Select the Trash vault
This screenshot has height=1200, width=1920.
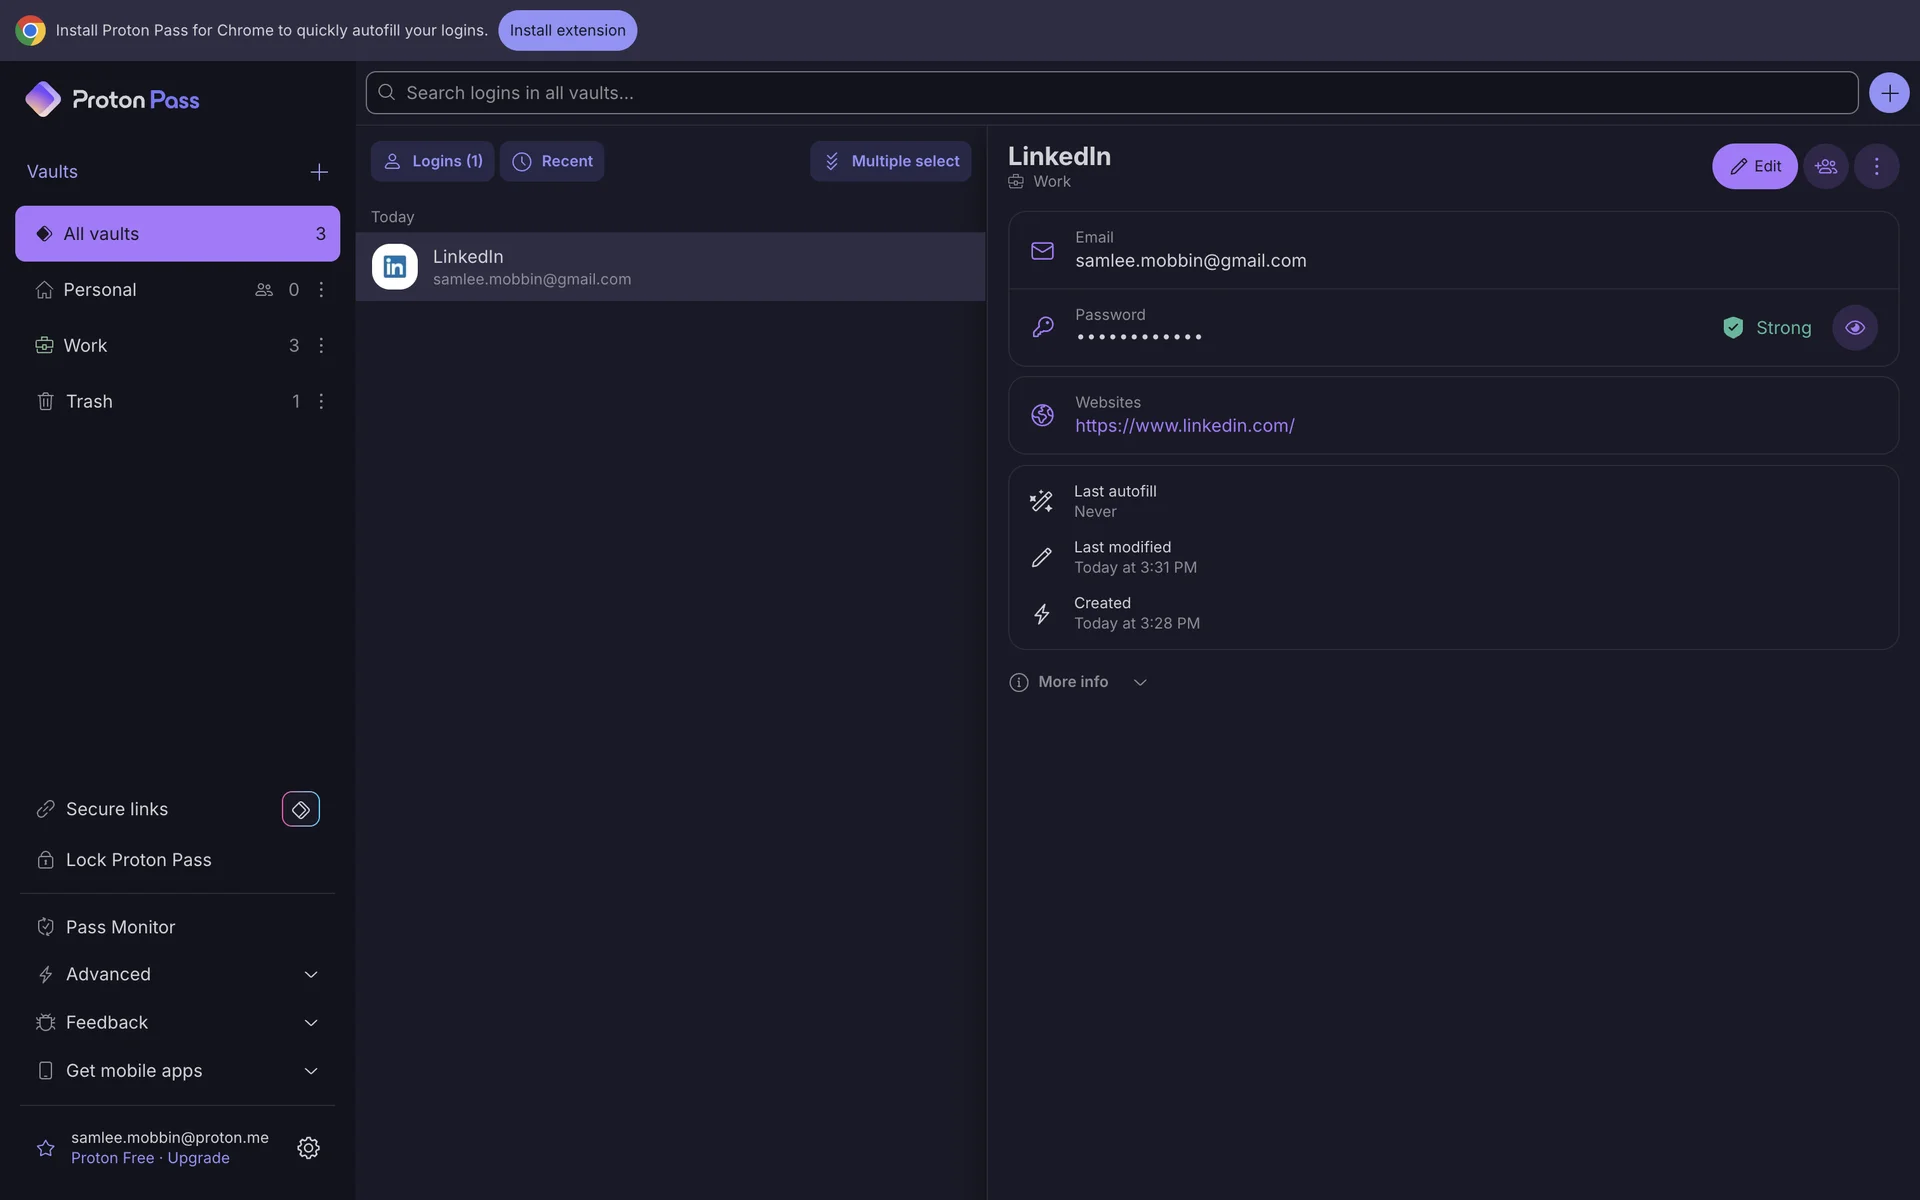[x=90, y=401]
